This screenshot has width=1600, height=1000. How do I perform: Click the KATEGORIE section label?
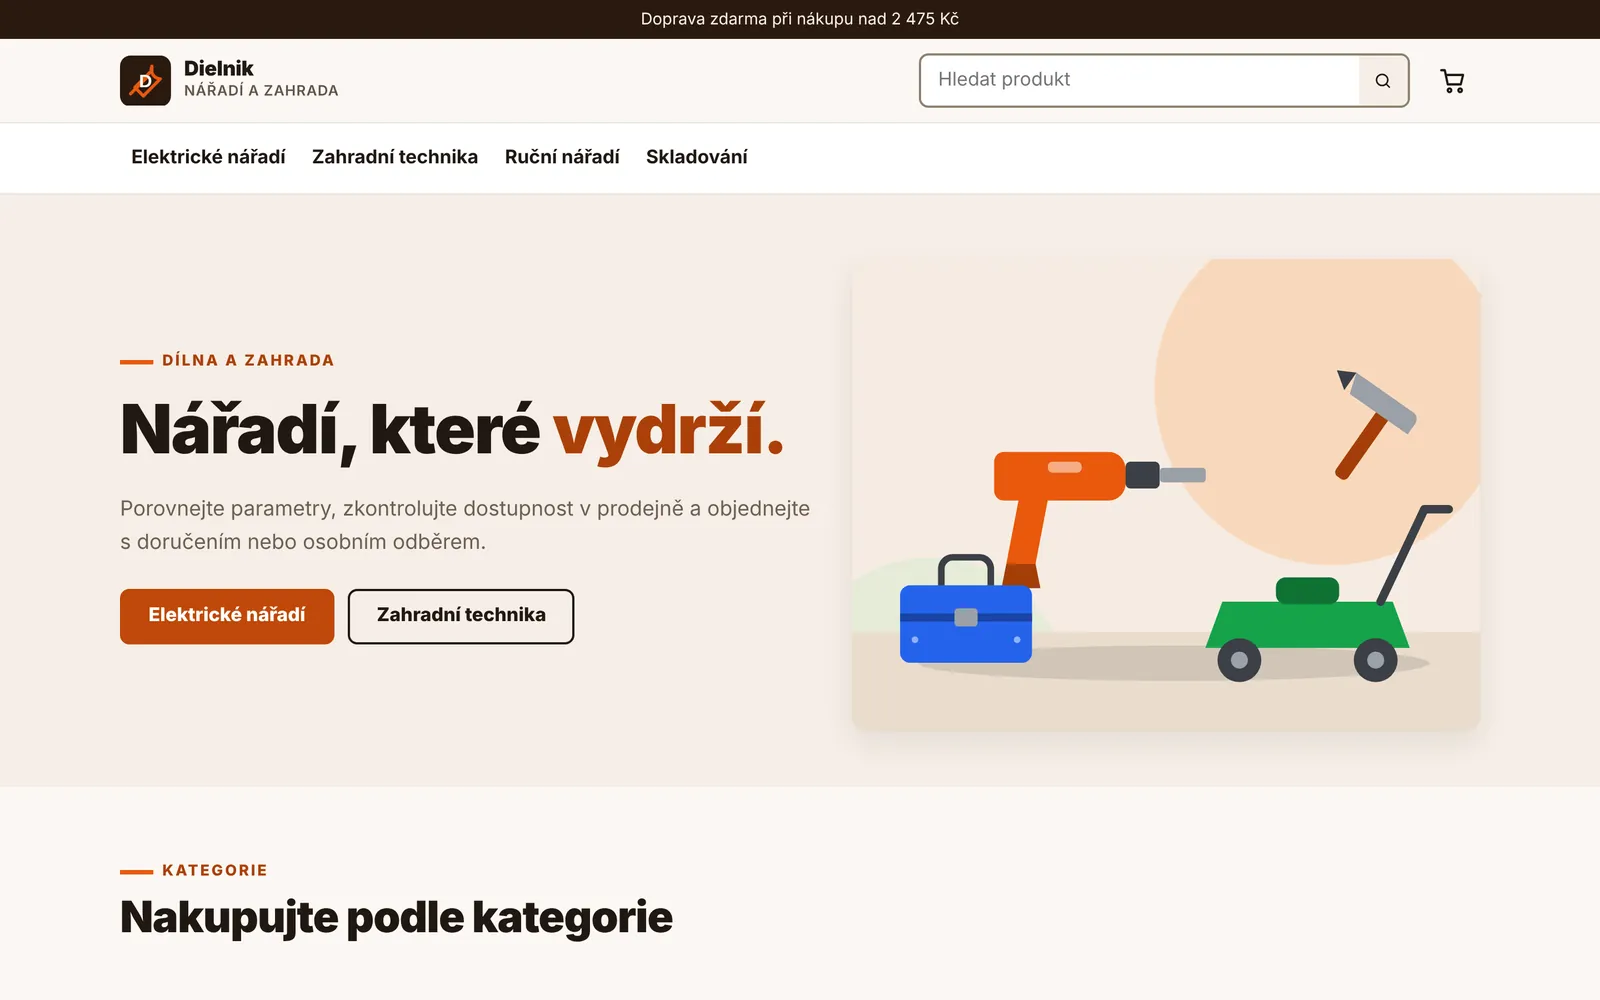tap(215, 870)
